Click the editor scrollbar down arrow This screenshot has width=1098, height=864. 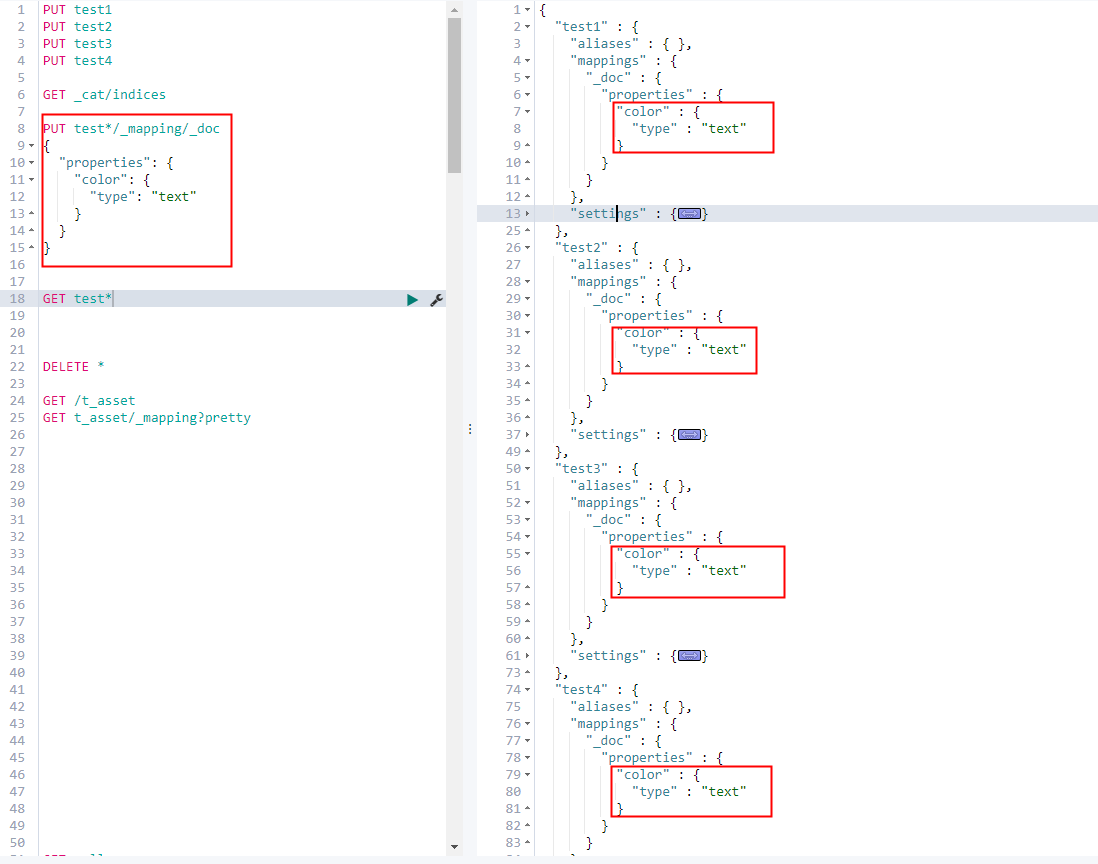pyautogui.click(x=454, y=846)
